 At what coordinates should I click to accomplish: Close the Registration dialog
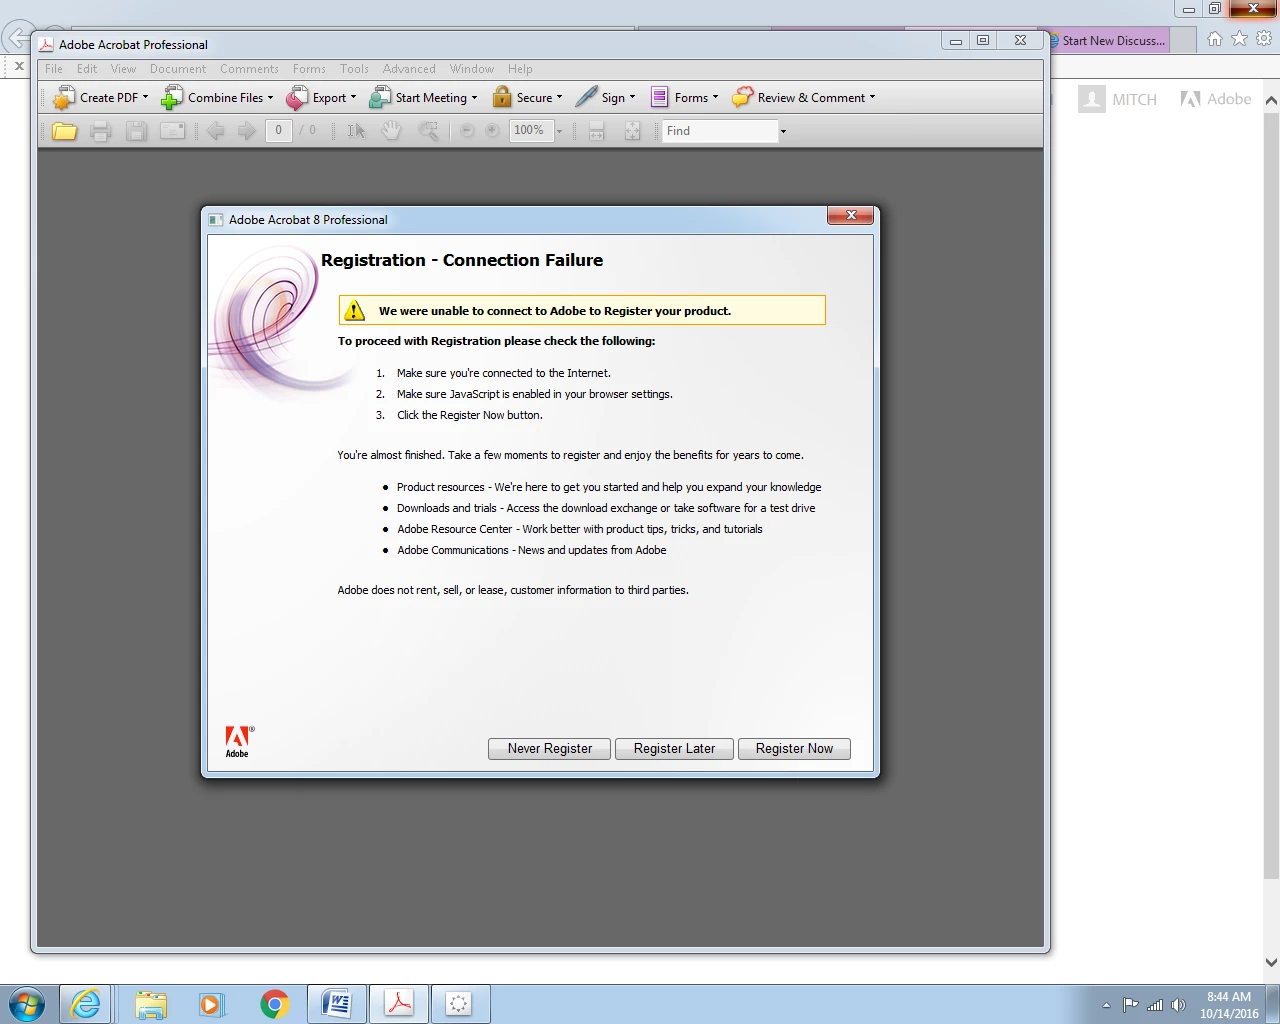[851, 215]
